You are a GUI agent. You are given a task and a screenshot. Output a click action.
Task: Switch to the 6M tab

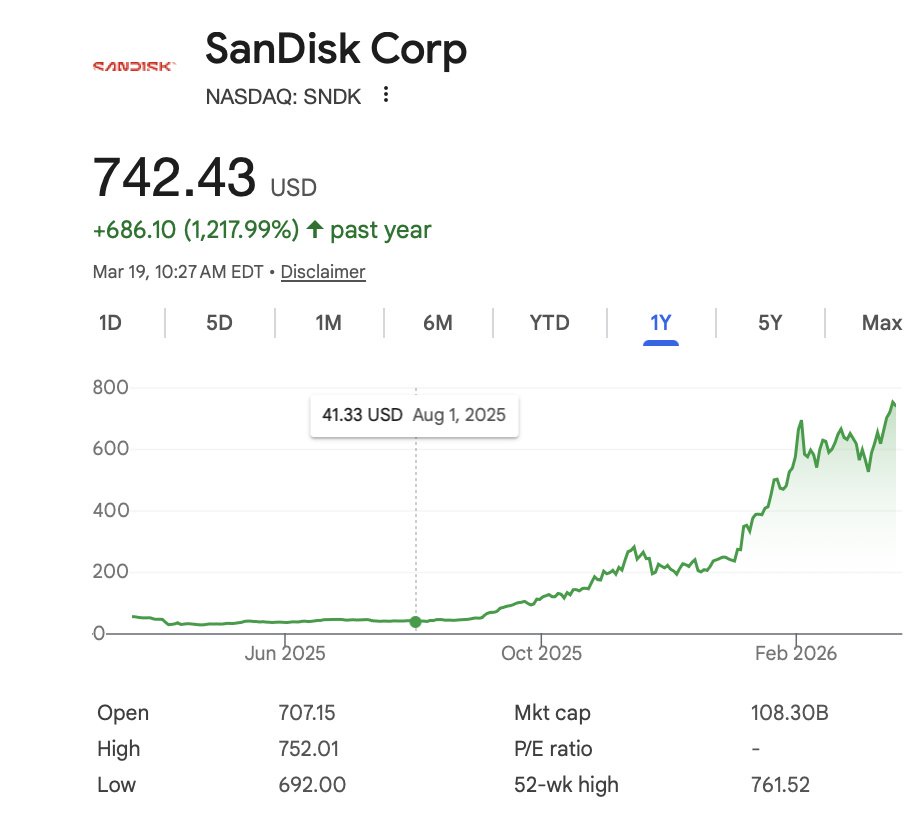coord(437,323)
